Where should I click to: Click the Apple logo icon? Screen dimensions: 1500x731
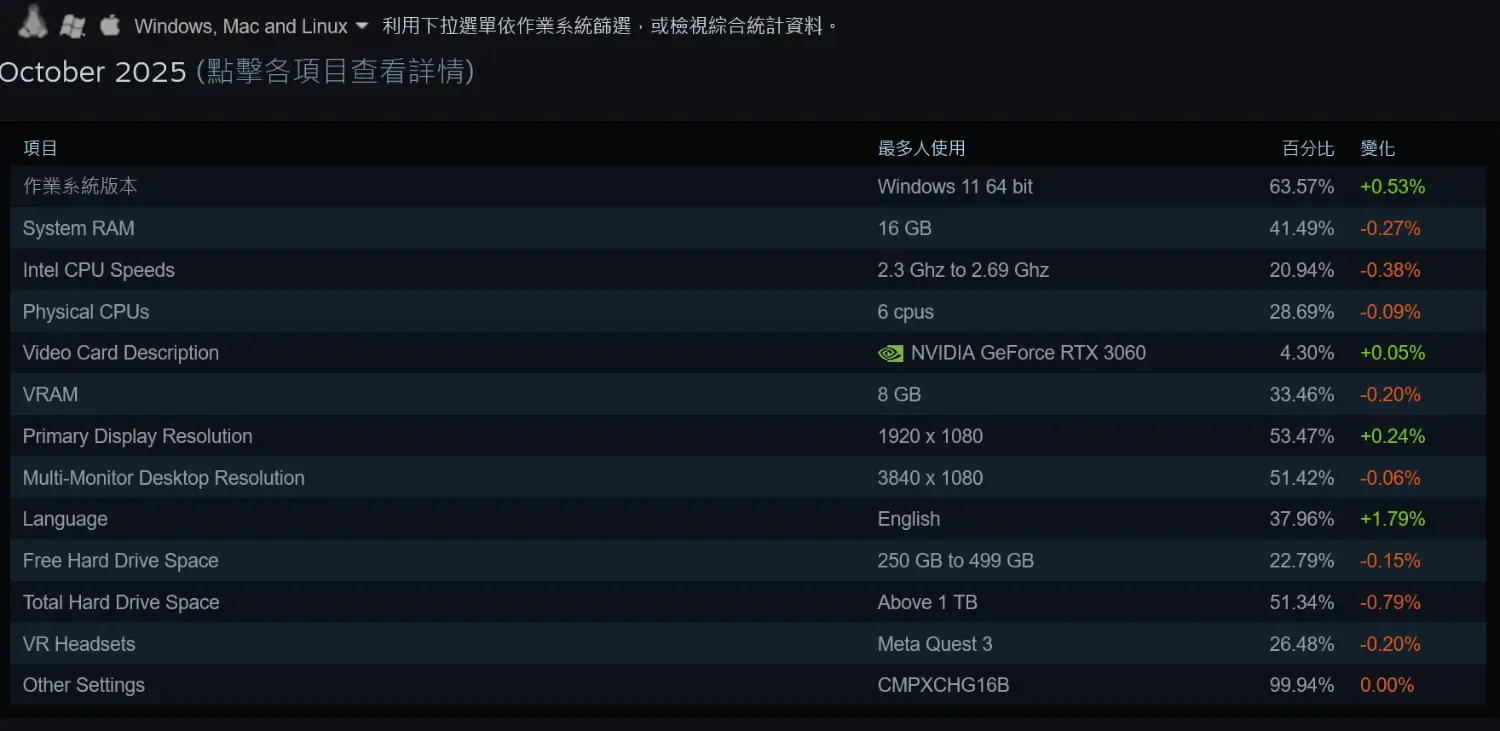(109, 25)
